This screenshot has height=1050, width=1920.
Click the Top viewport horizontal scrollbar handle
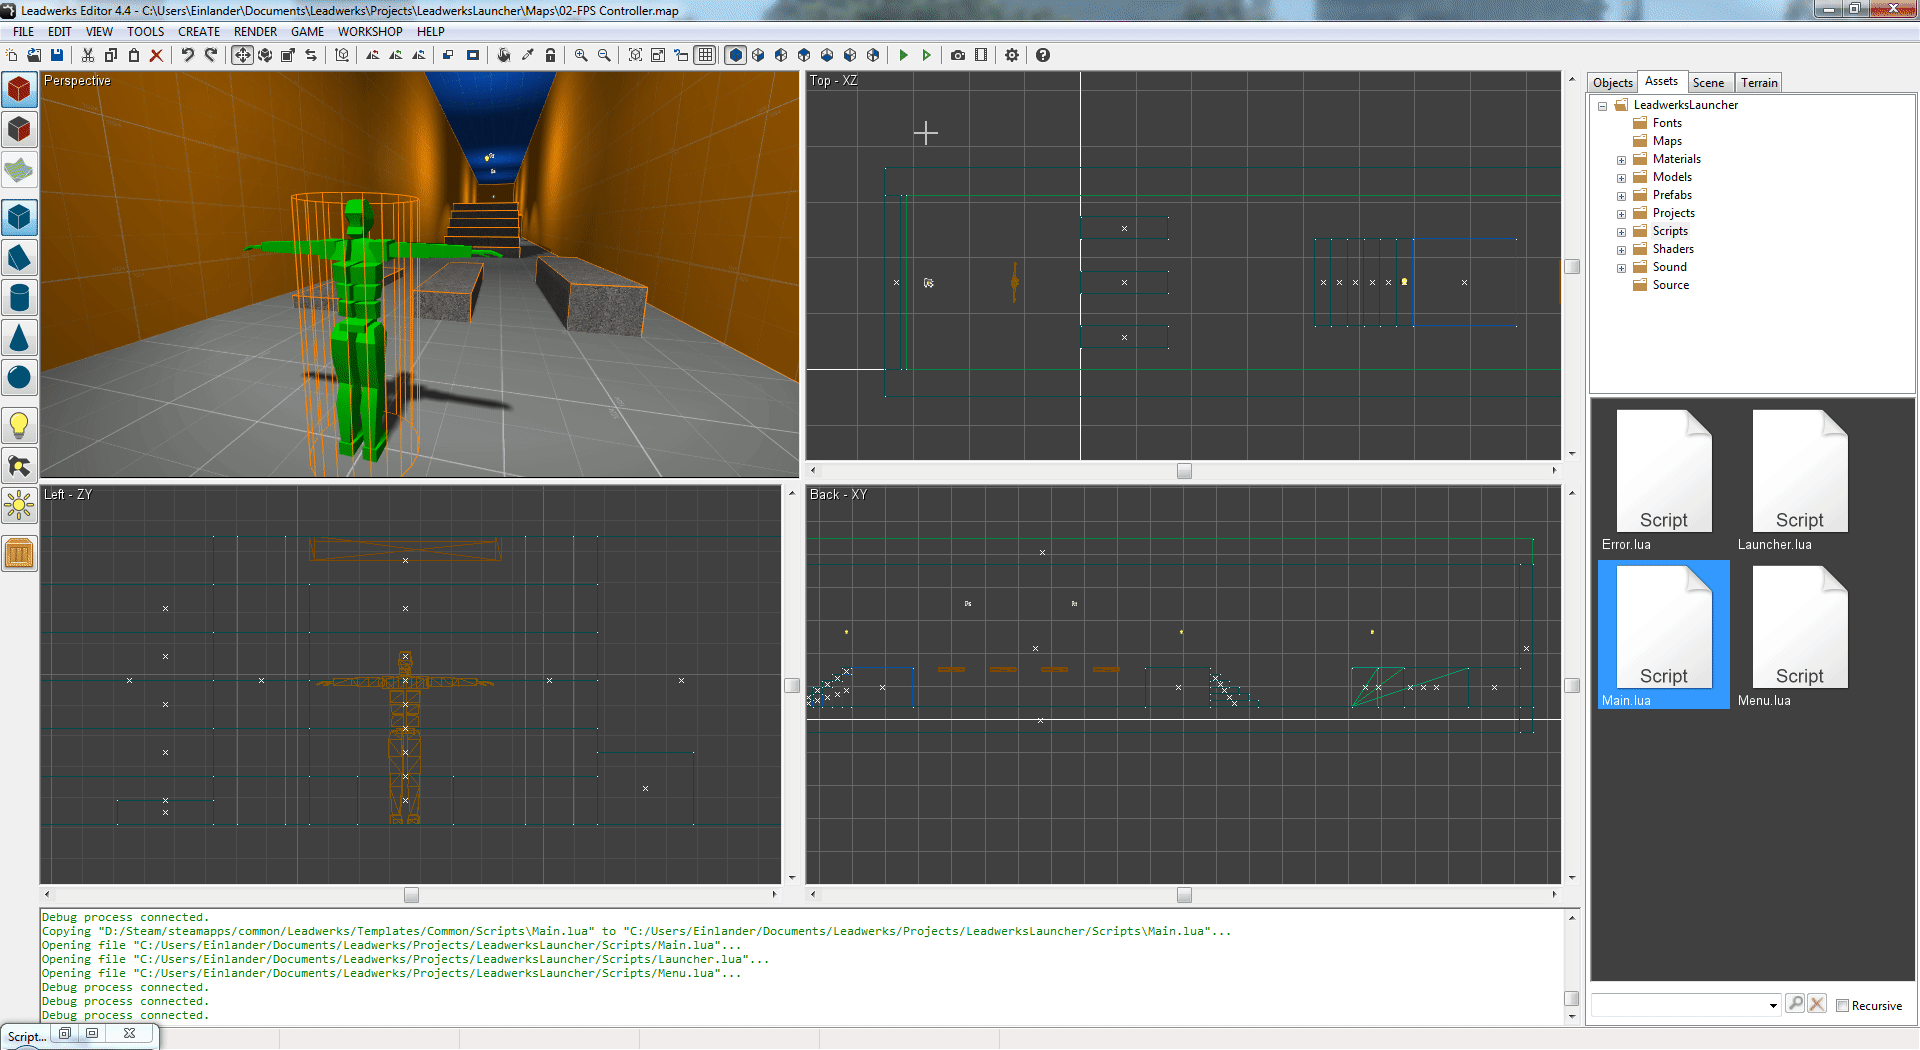1184,471
